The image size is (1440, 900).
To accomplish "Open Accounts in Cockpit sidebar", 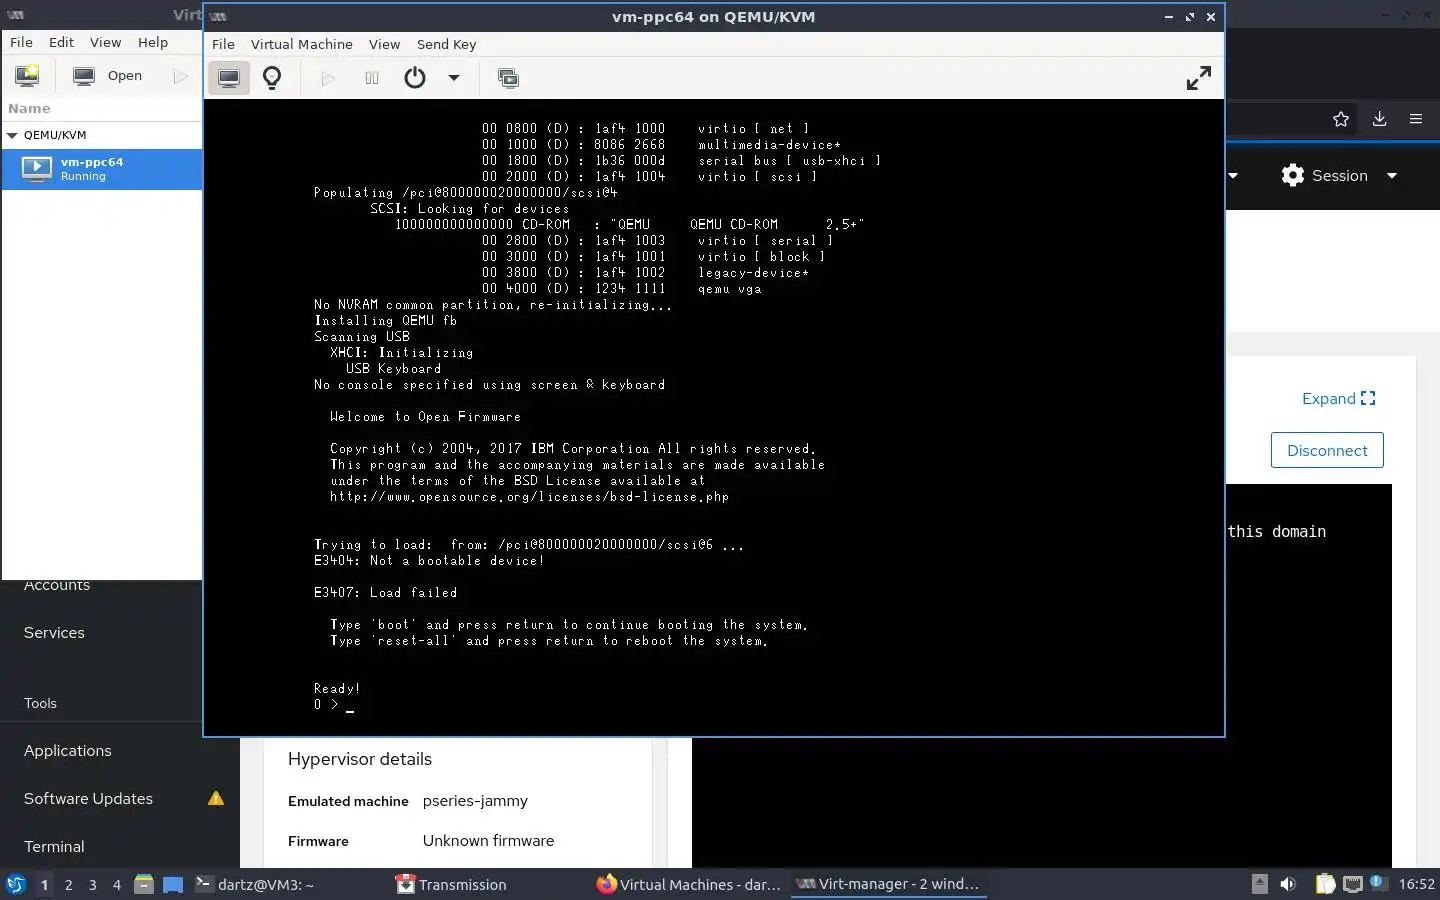I will pos(57,585).
